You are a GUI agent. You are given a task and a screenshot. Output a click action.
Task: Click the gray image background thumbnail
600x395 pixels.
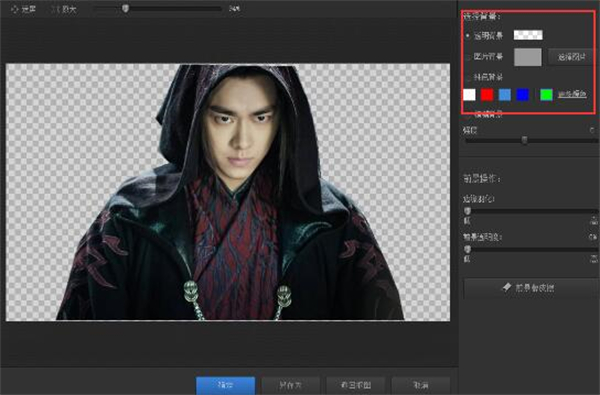[528, 57]
